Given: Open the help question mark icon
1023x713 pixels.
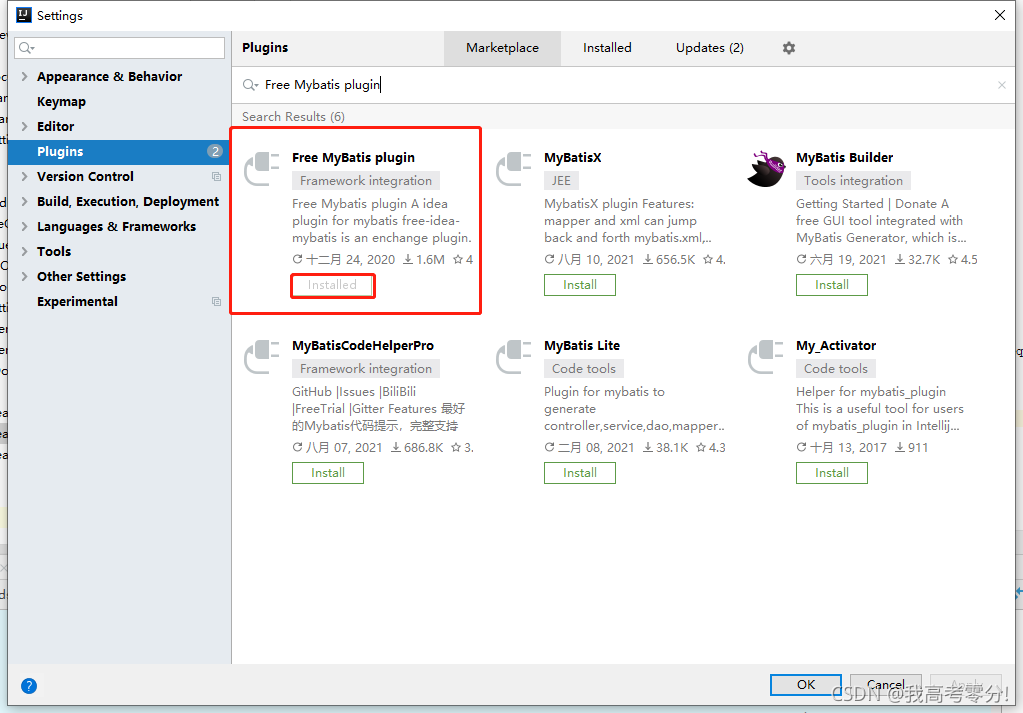Looking at the screenshot, I should (x=29, y=686).
